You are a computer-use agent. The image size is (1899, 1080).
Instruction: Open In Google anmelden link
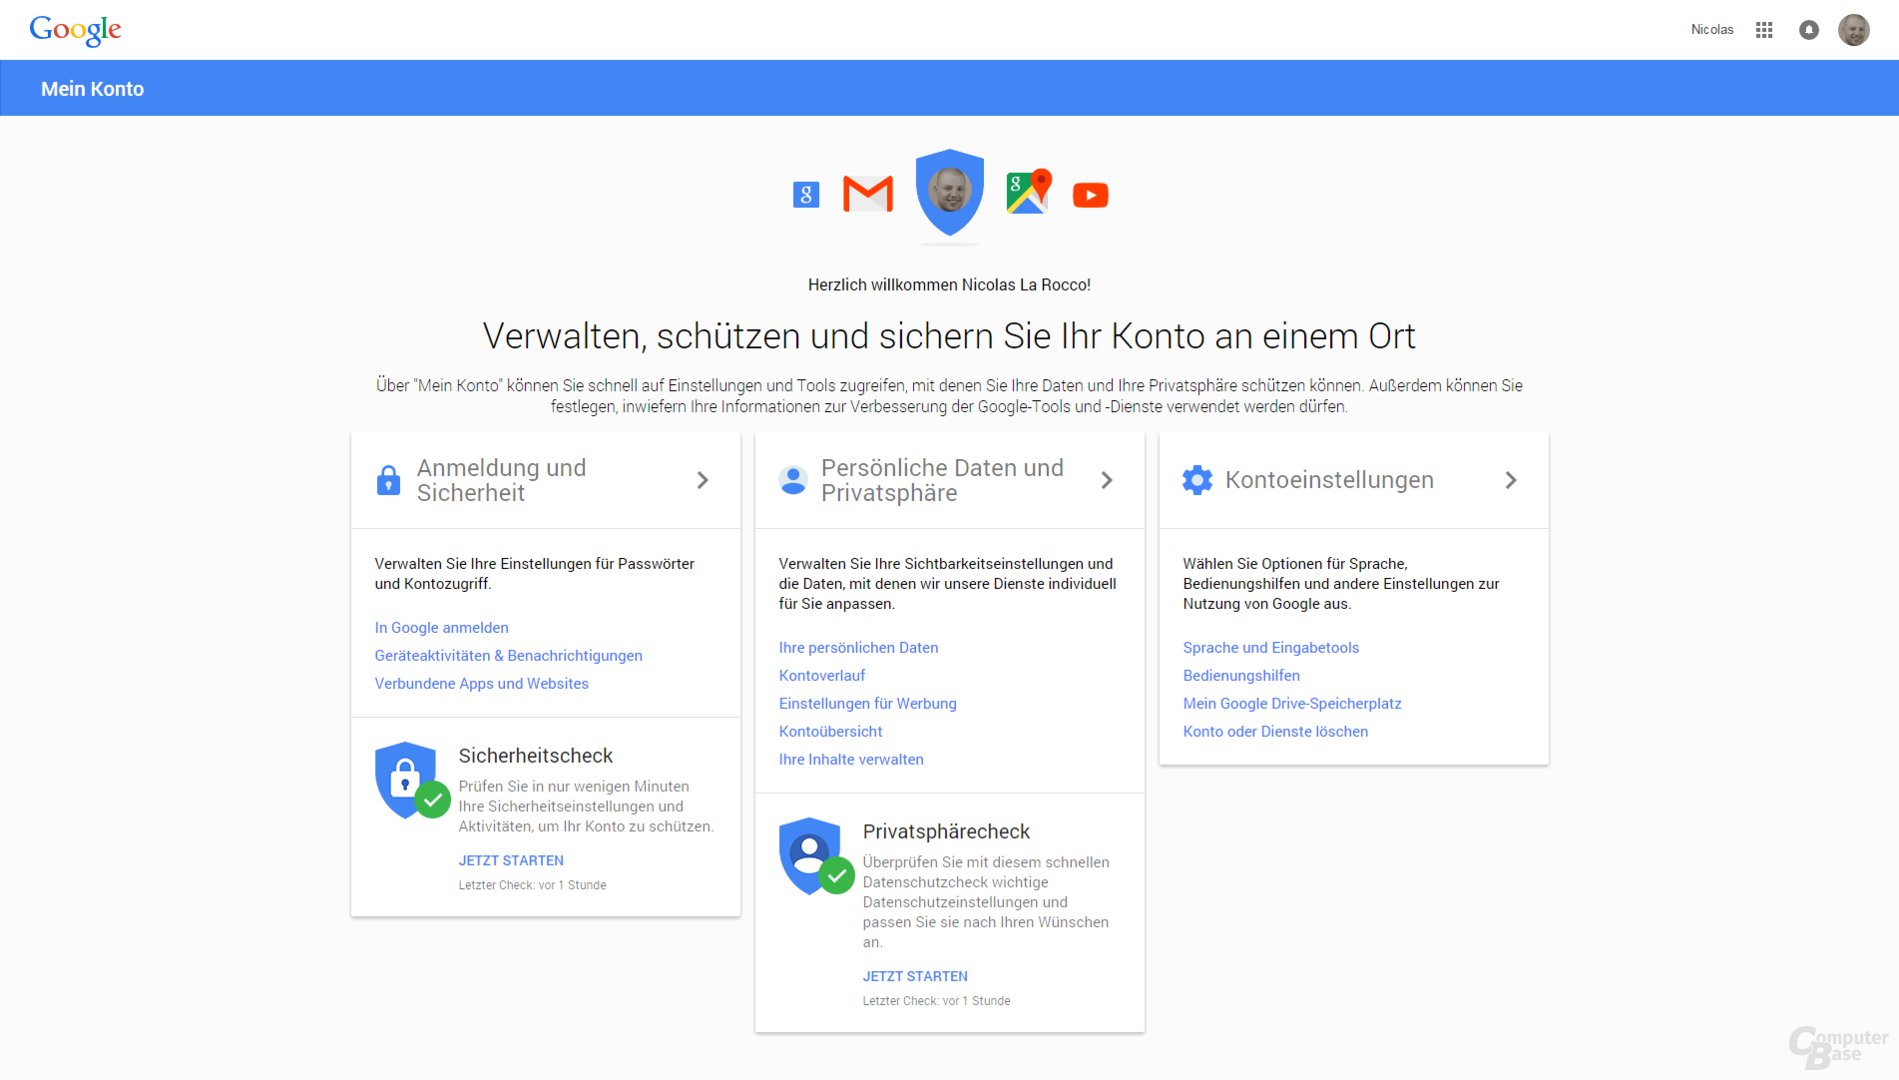[x=441, y=628]
